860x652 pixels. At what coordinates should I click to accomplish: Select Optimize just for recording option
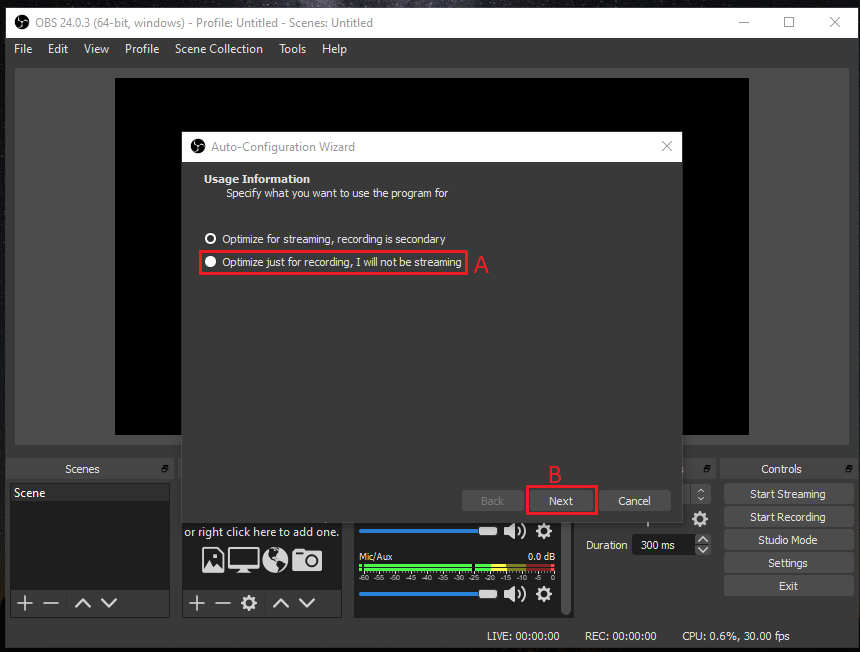click(210, 262)
